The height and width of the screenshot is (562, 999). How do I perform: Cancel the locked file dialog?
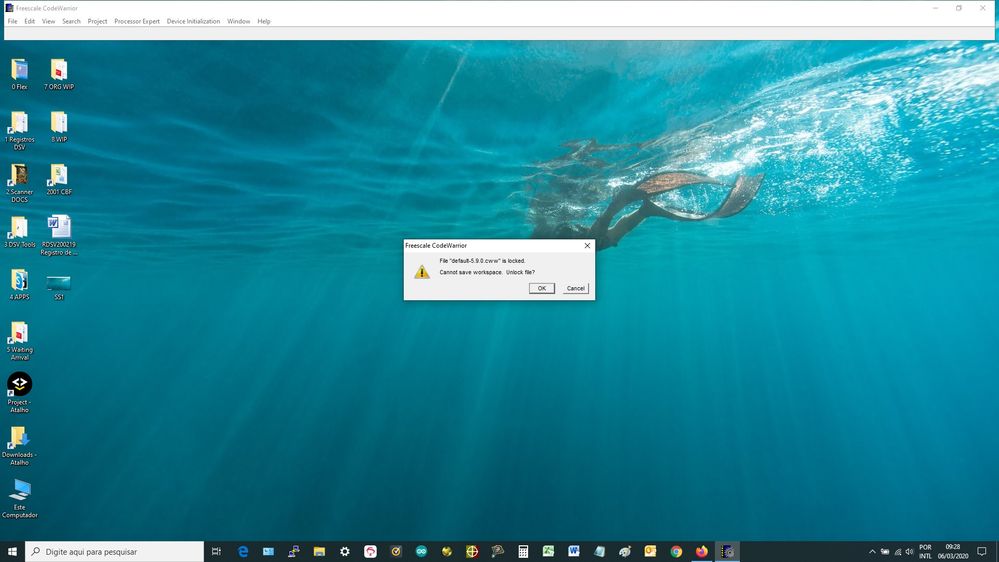coord(575,289)
